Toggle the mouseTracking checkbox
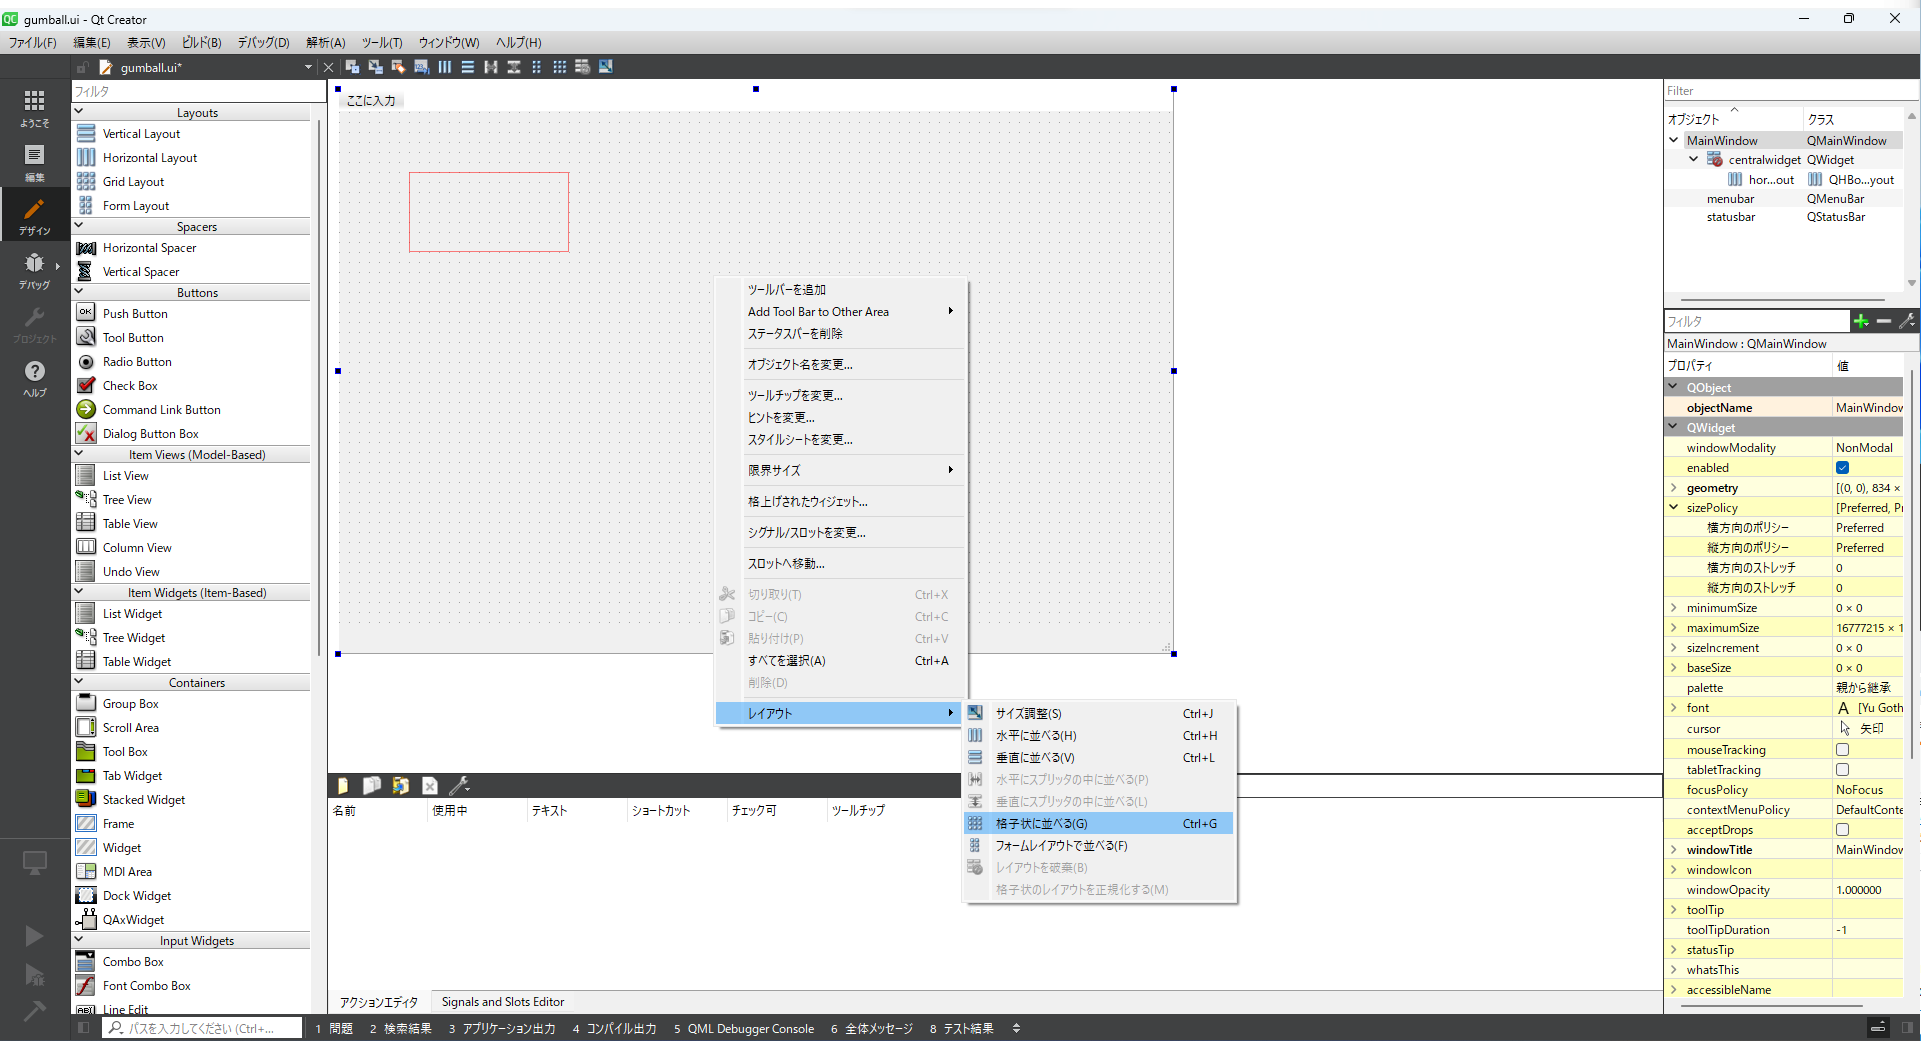 (1842, 750)
